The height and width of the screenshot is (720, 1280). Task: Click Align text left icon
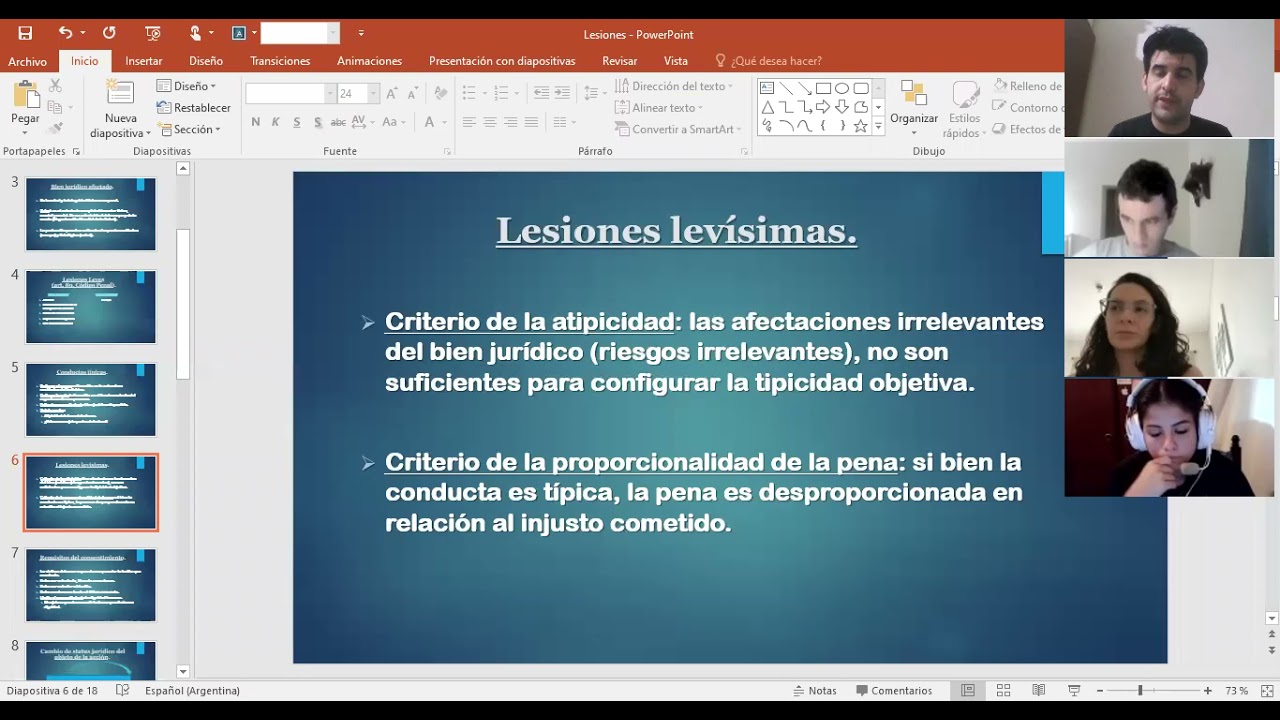coord(469,122)
